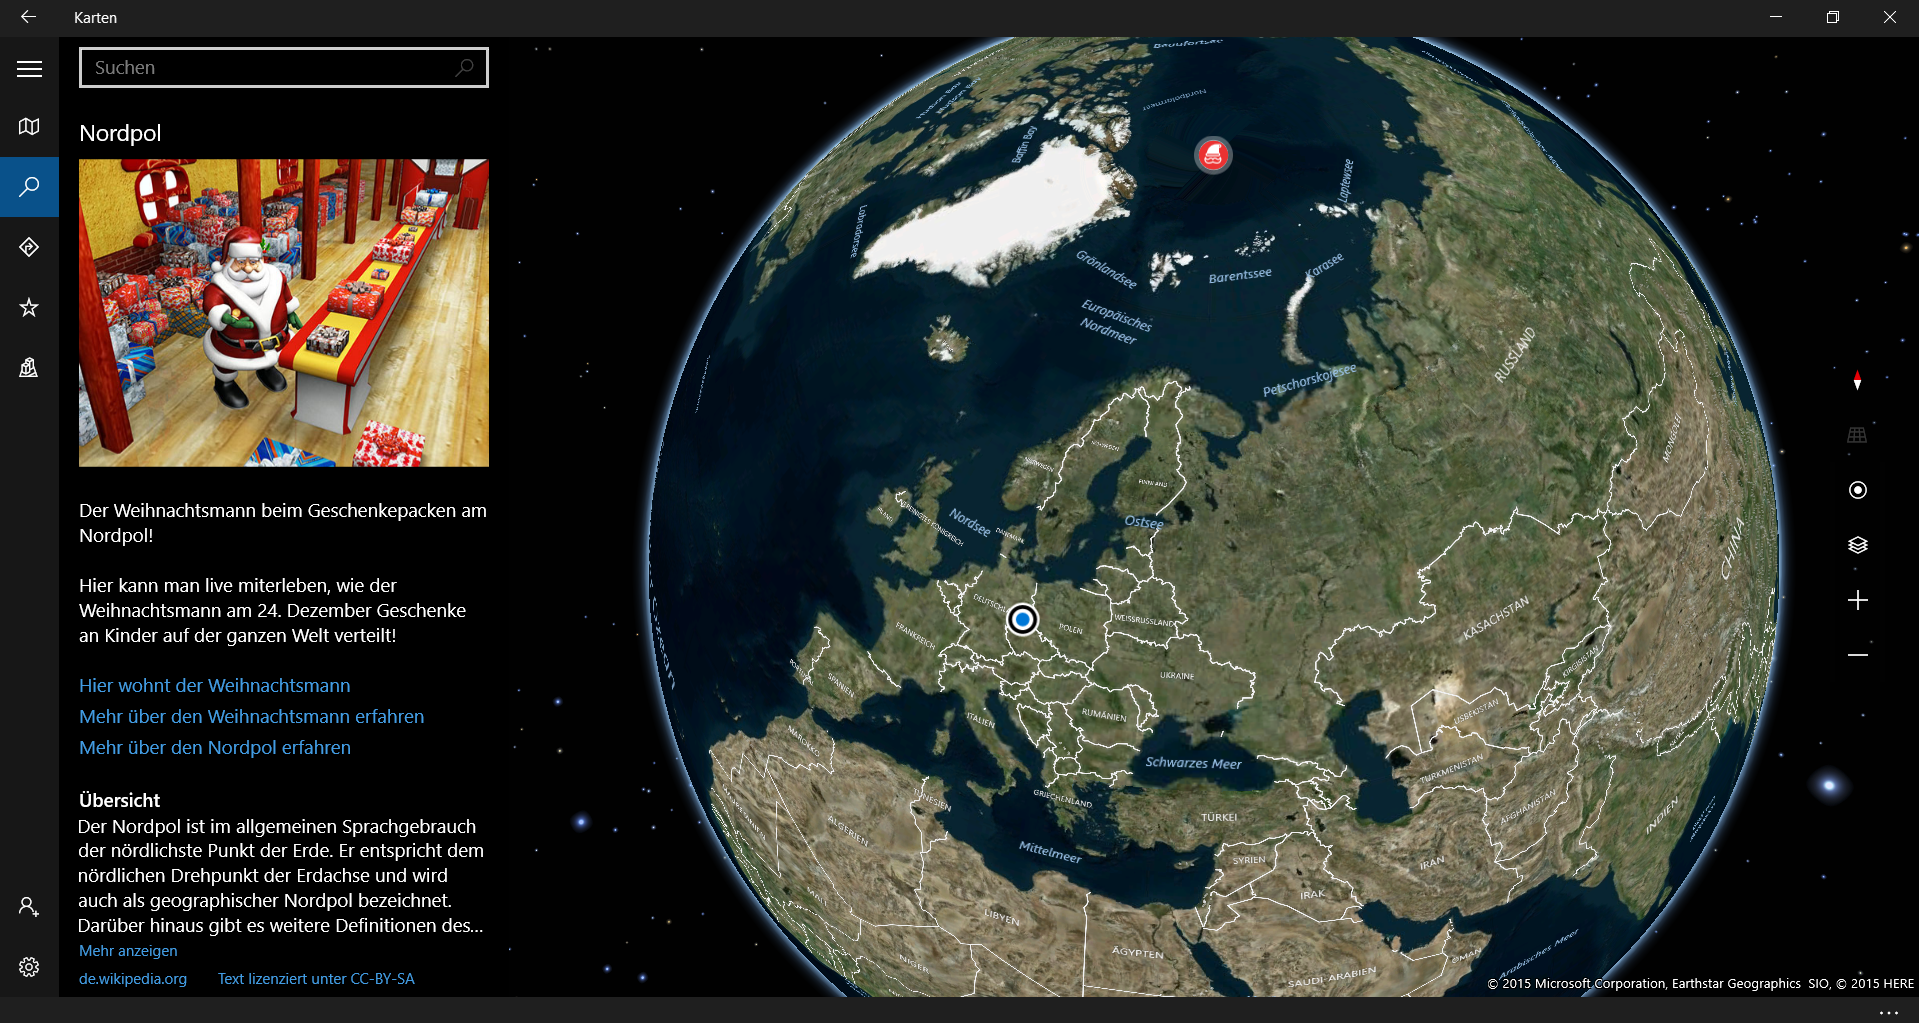
Task: Open the three-dot more options menu
Action: tap(1888, 1011)
